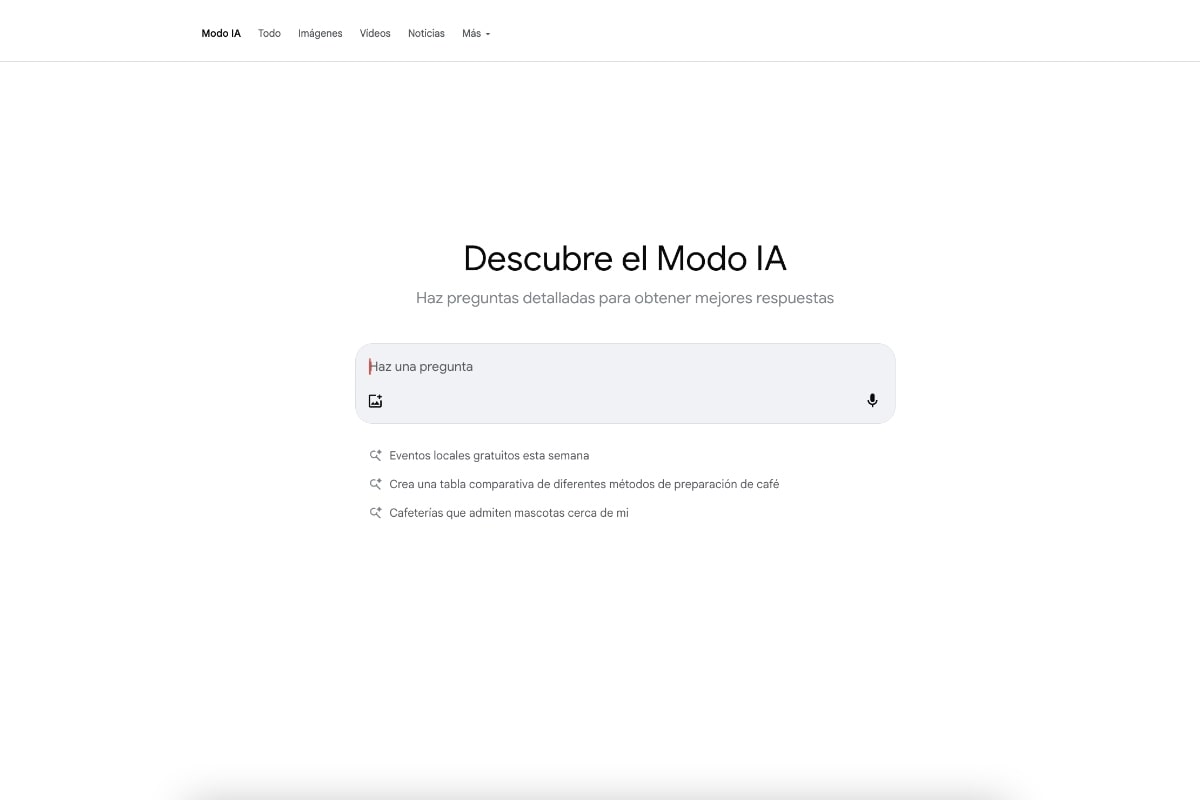Click the Descubre el Modo IA heading
This screenshot has width=1200, height=800.
[x=625, y=258]
